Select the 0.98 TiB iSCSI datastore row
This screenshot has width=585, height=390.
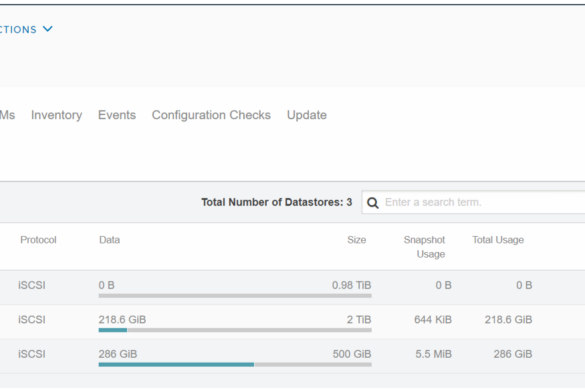[292, 287]
